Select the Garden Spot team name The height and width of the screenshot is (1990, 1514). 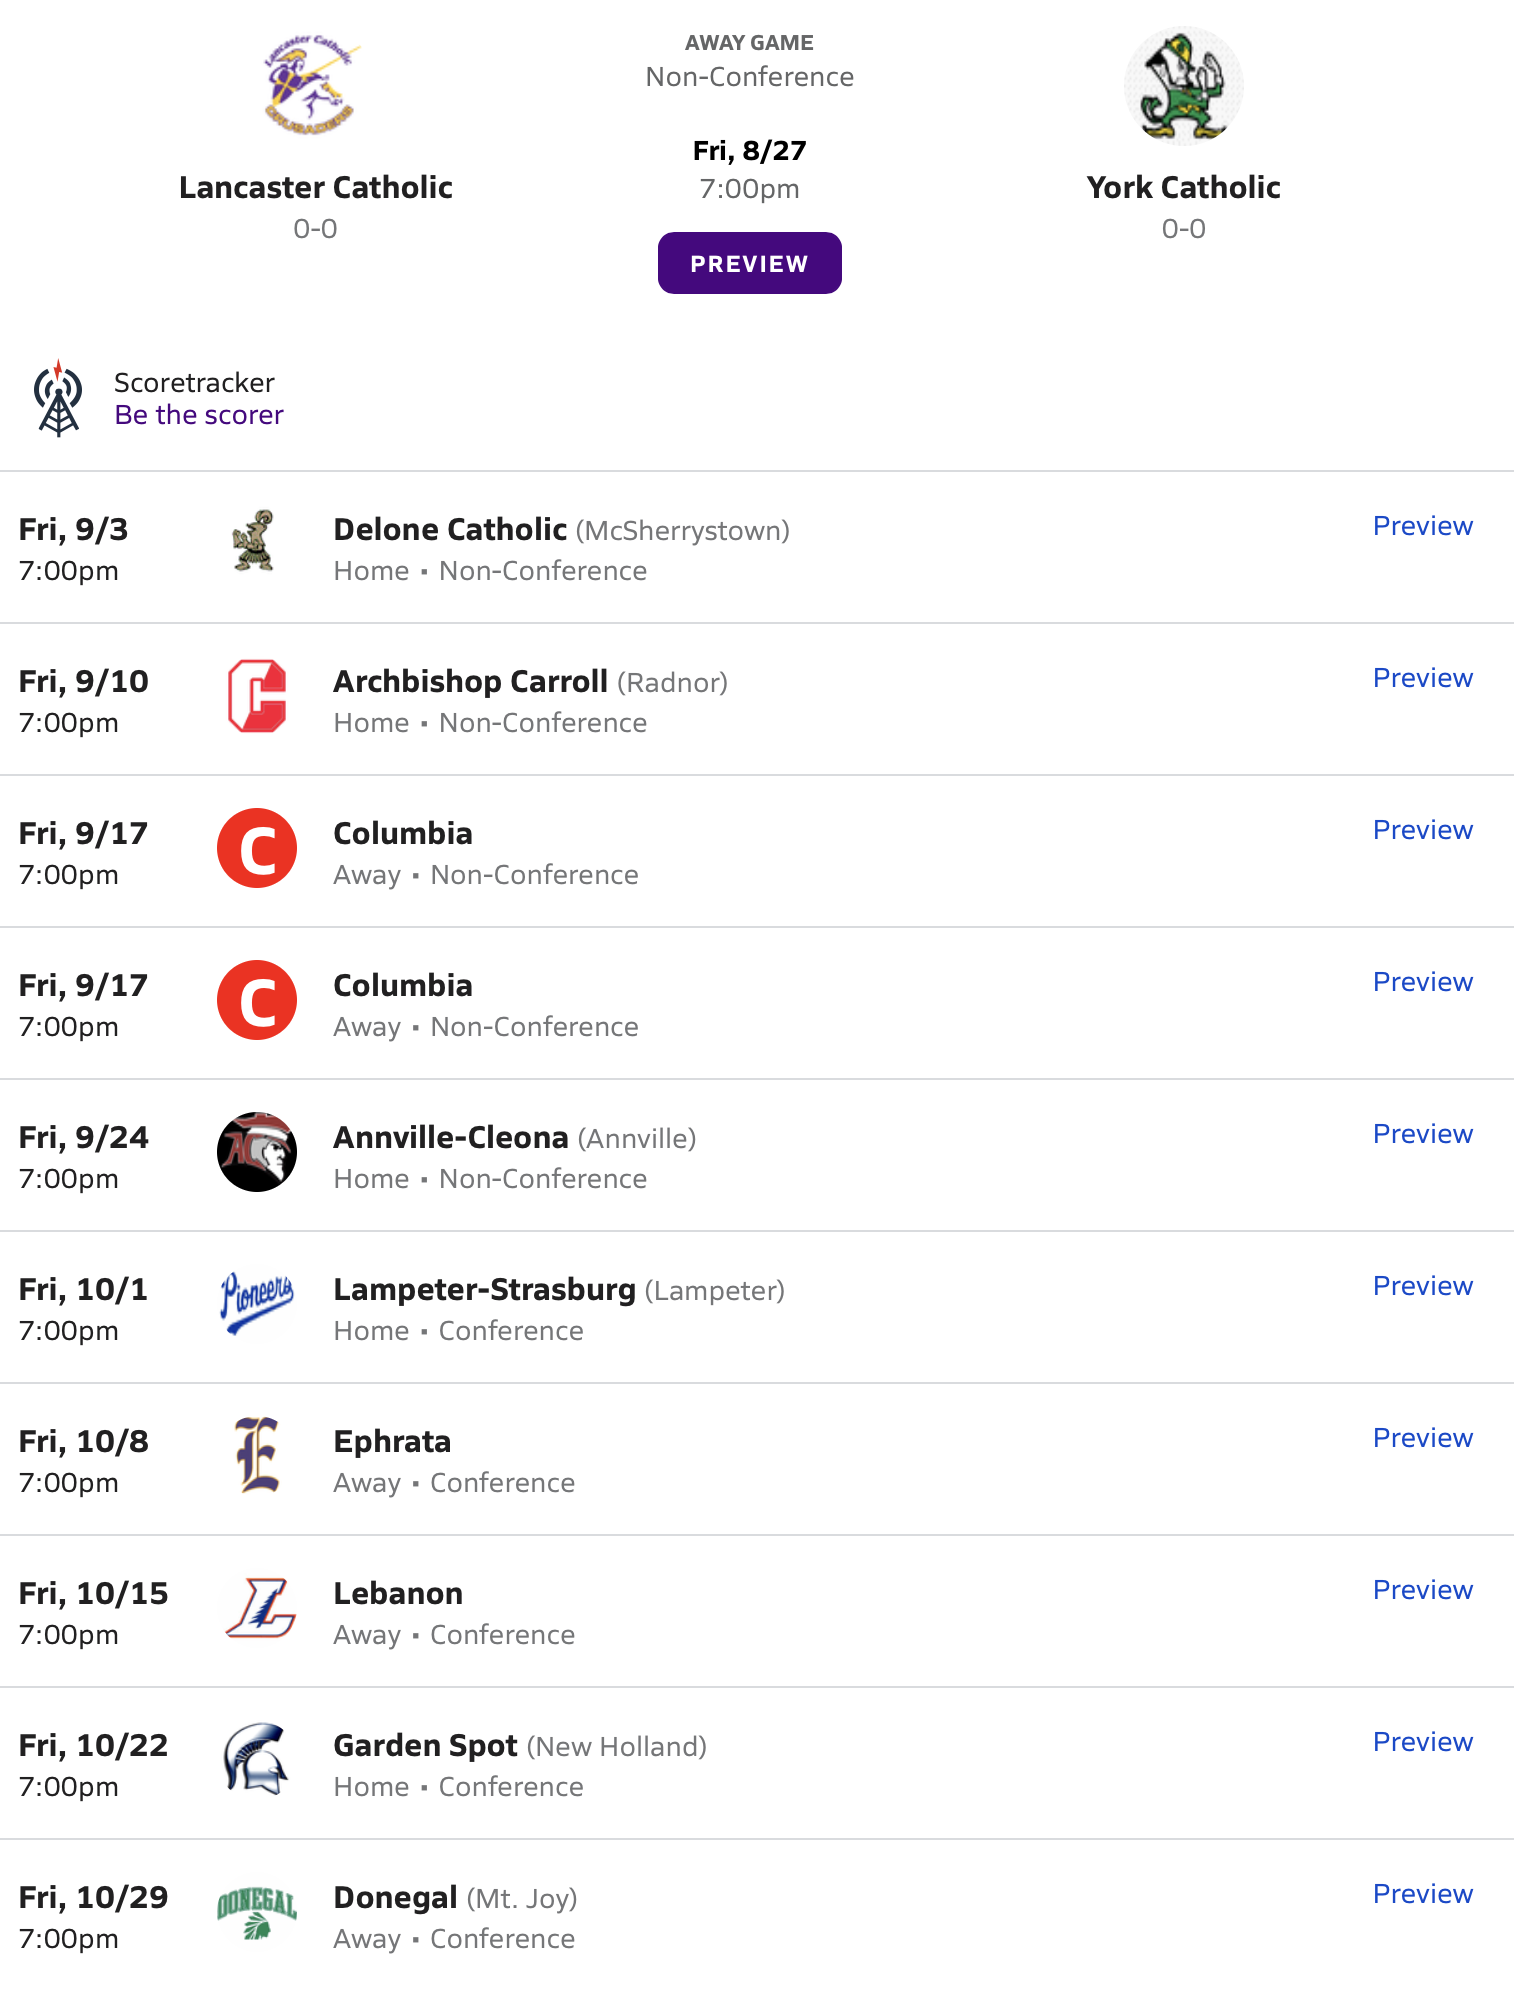pos(425,1745)
